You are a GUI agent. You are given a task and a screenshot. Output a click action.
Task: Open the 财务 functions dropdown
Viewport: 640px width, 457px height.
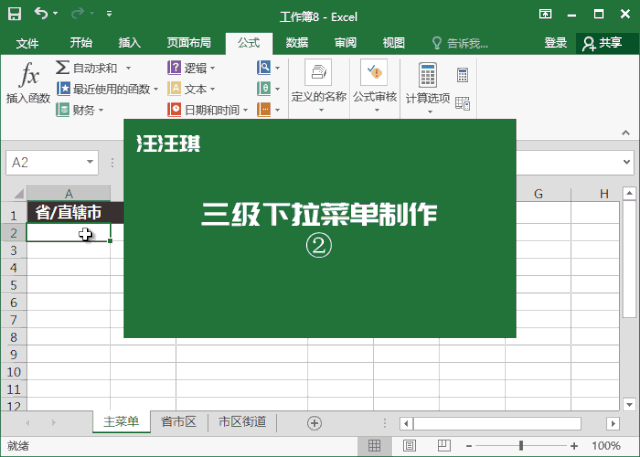80,110
